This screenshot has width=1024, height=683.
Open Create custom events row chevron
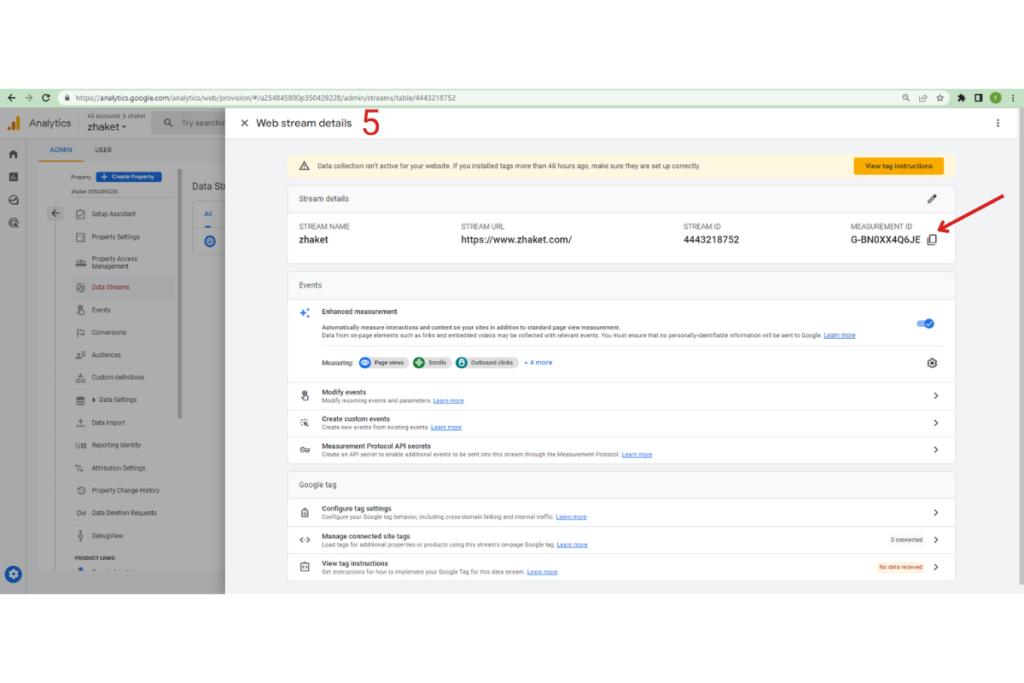coord(936,423)
